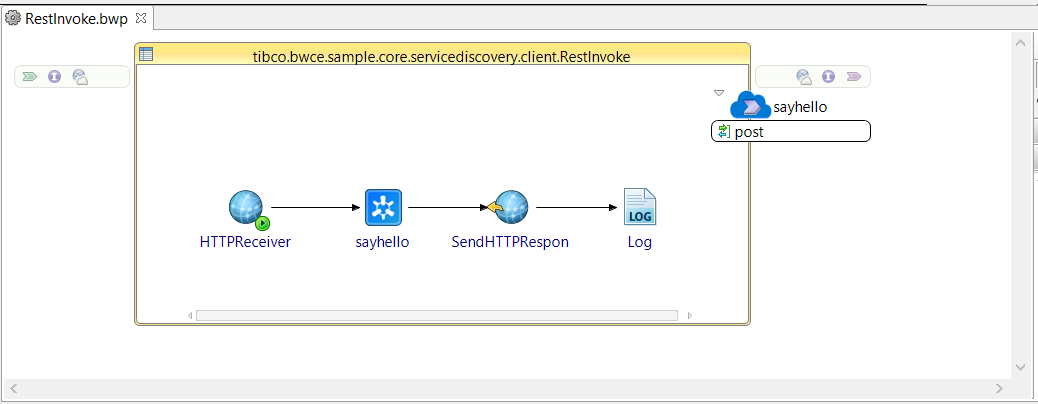Screen dimensions: 1038x404
Task: Select the HTTPReceiver activity icon
Action: (x=248, y=209)
